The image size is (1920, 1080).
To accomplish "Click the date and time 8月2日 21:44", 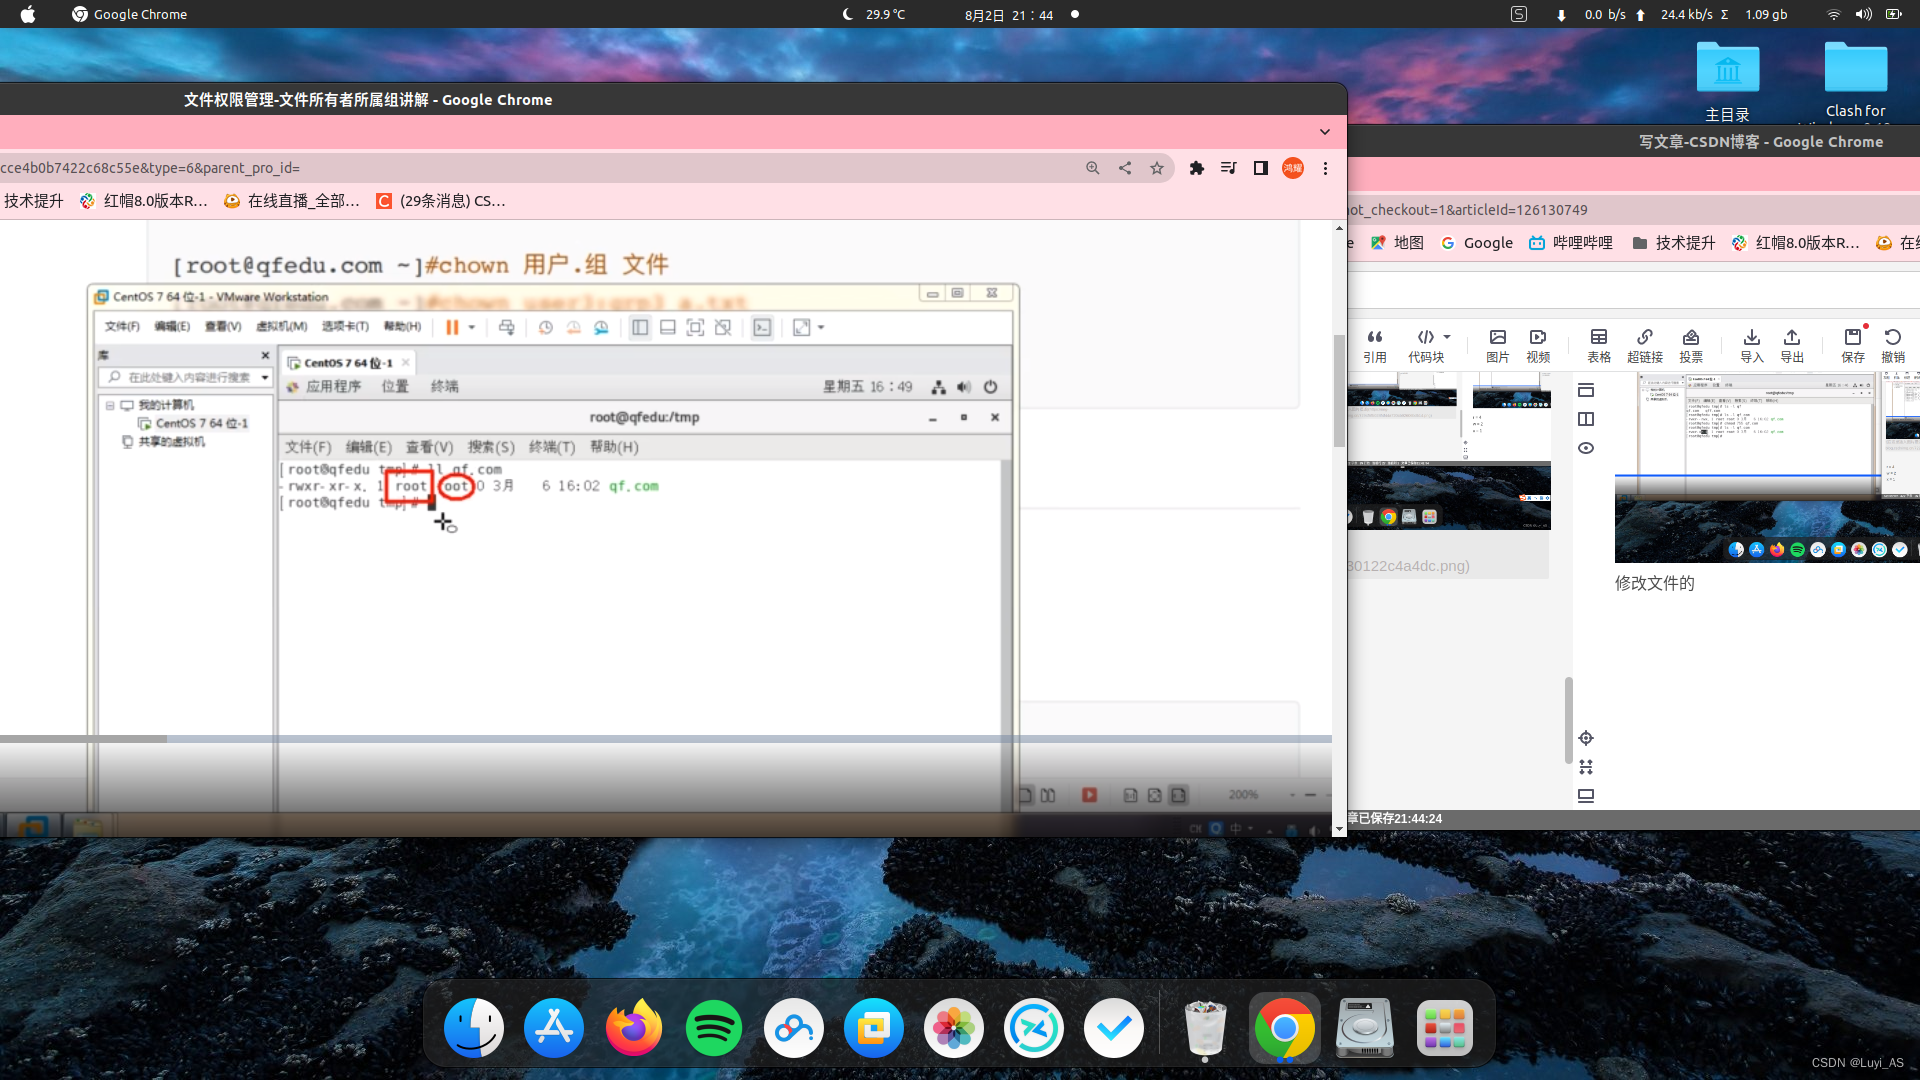I will pyautogui.click(x=1008, y=15).
